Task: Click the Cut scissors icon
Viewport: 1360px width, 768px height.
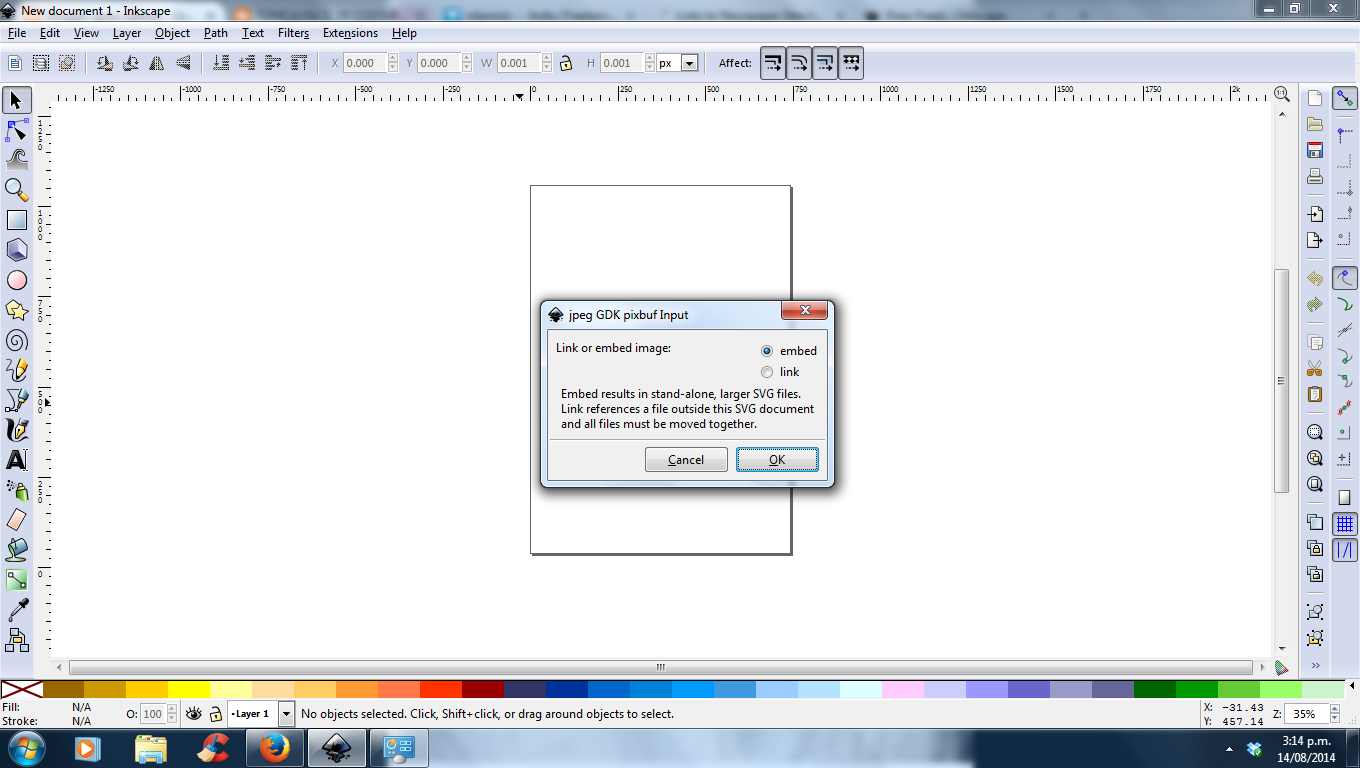Action: (1315, 369)
